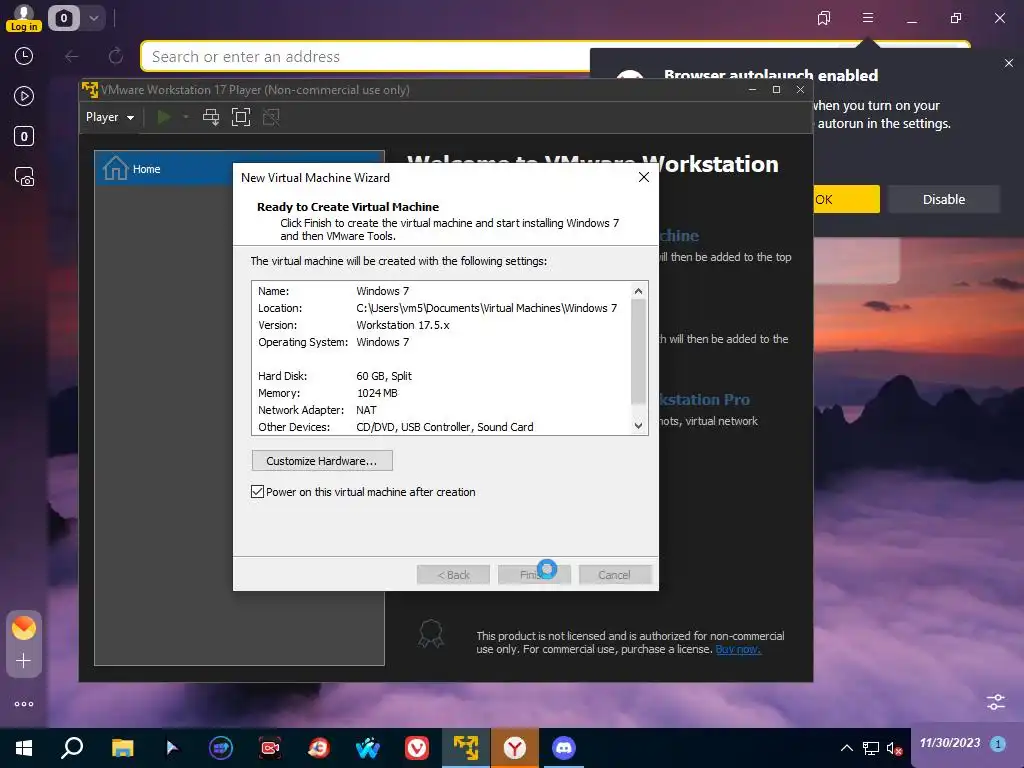Viewport: 1024px width, 768px height.
Task: Click the sidebar zero counter icon
Action: [24, 136]
